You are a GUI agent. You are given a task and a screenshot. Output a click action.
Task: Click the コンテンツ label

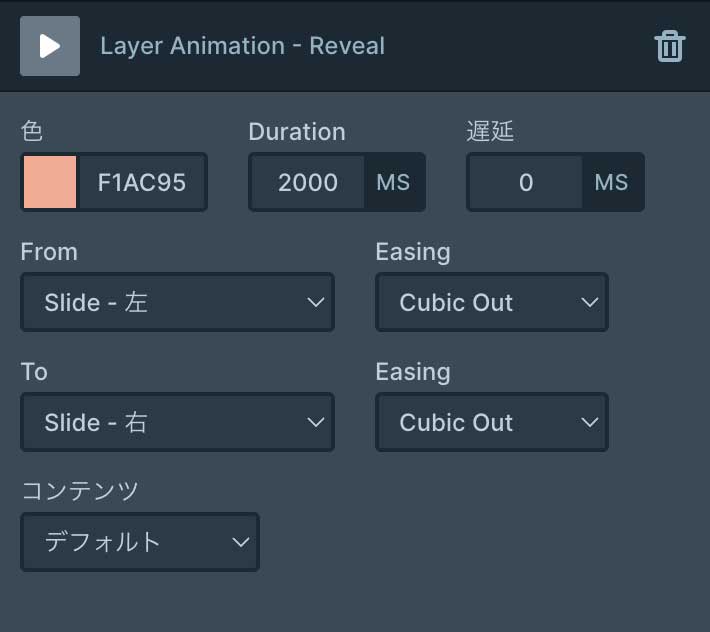point(80,491)
